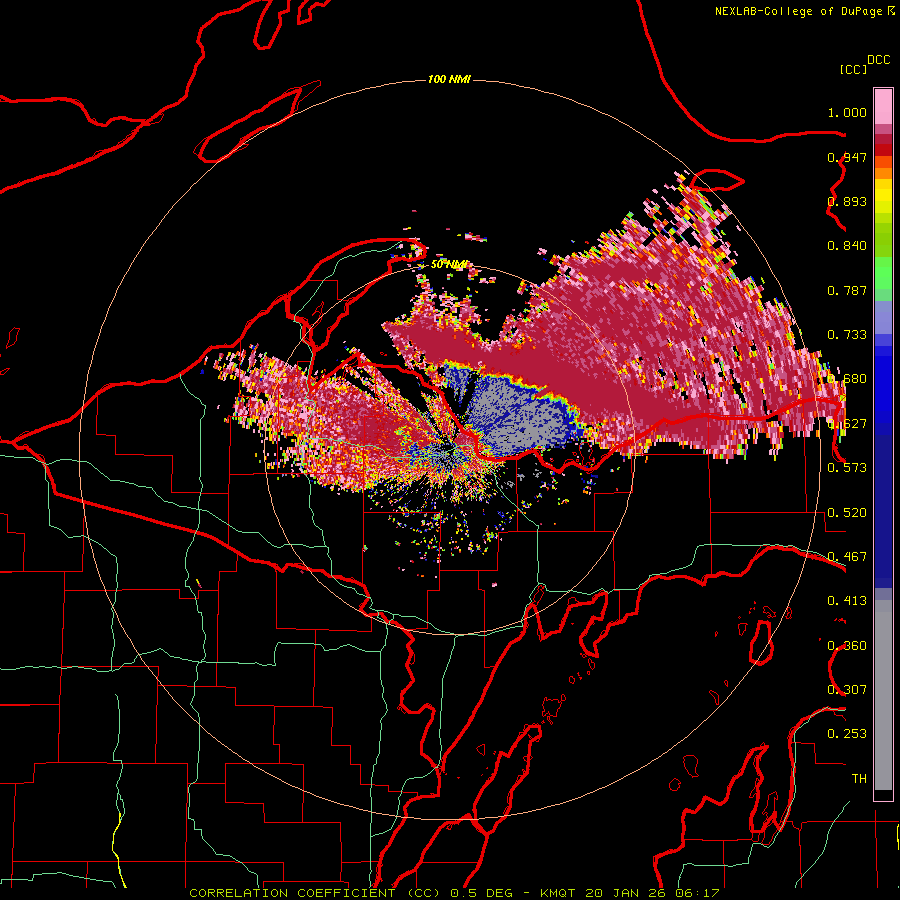The width and height of the screenshot is (900, 900).
Task: Click the product title caption at bottom
Action: [454, 893]
